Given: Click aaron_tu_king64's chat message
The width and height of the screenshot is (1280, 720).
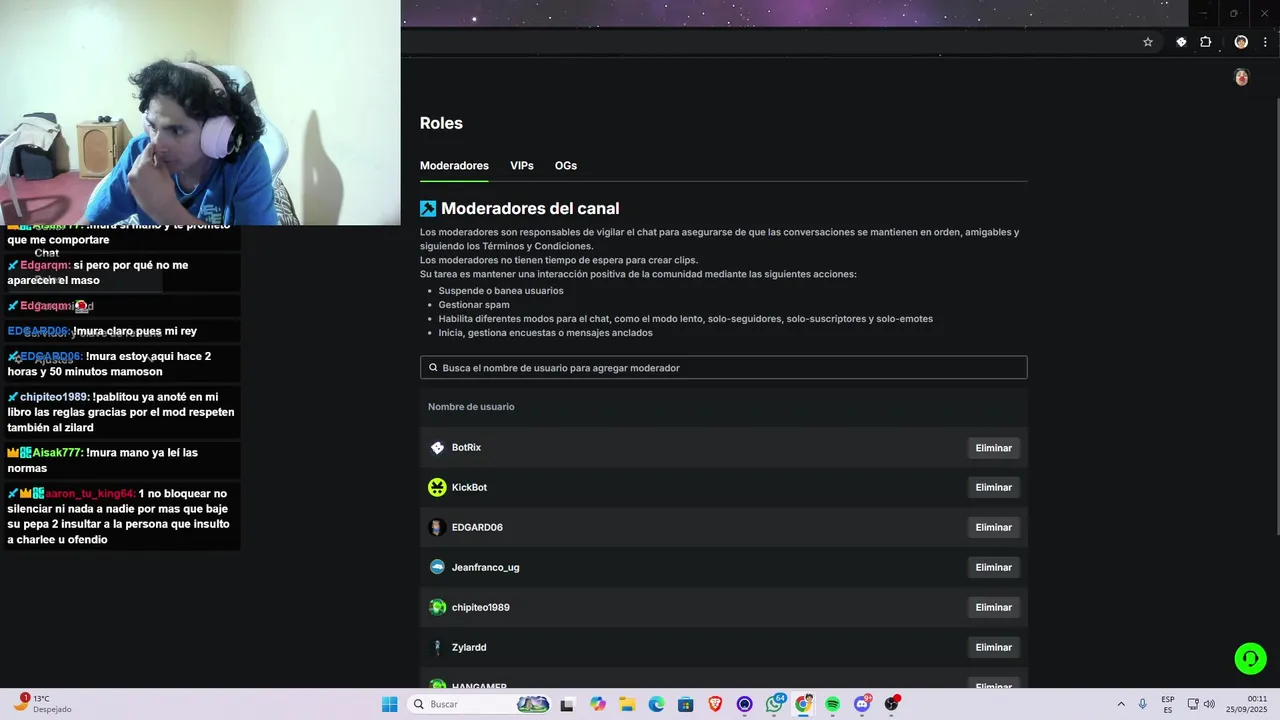Looking at the screenshot, I should point(121,517).
